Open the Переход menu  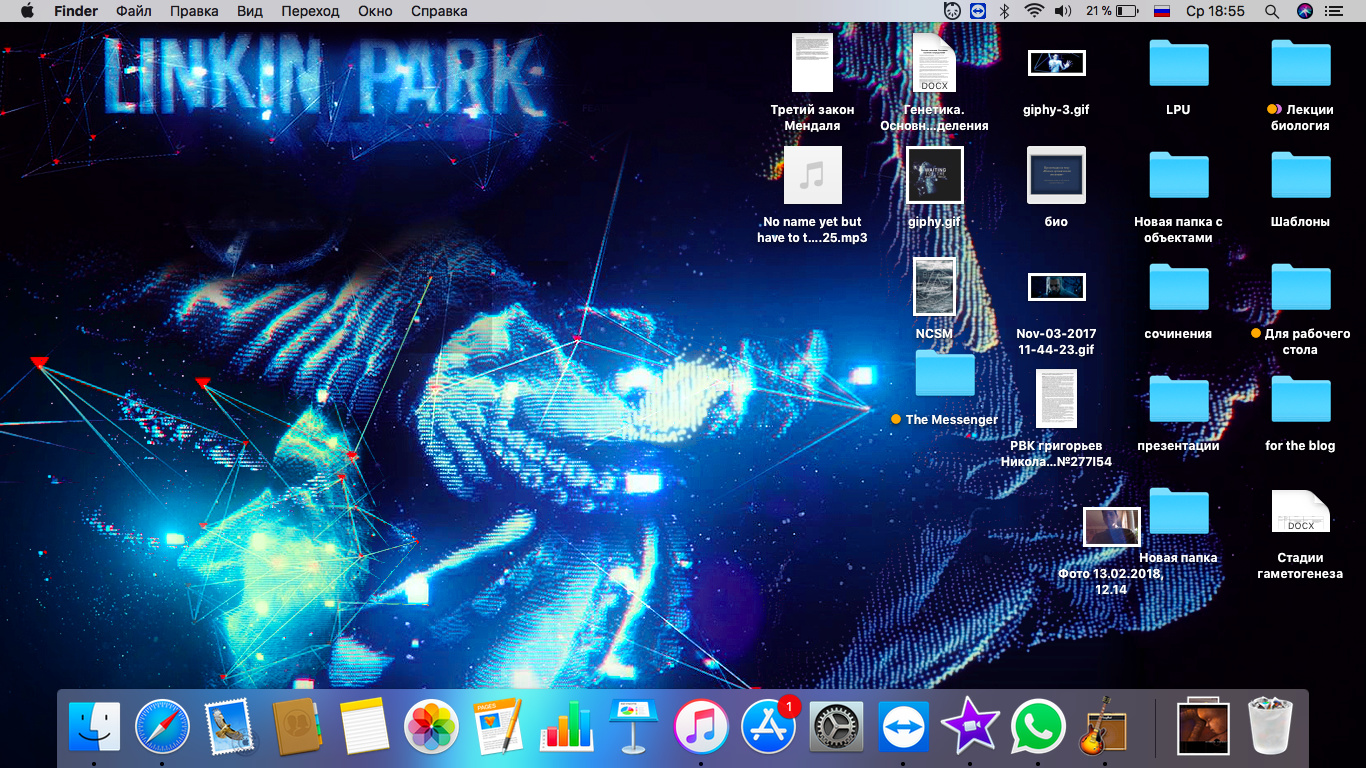tap(310, 11)
